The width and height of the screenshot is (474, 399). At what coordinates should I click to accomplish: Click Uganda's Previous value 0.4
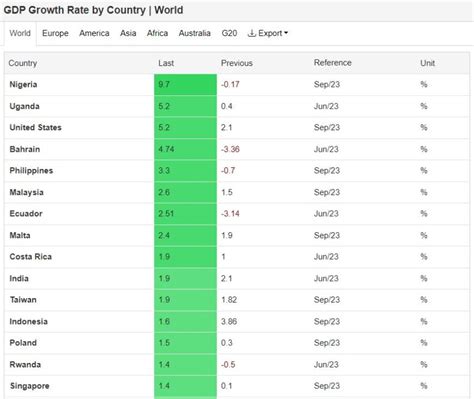pos(227,106)
